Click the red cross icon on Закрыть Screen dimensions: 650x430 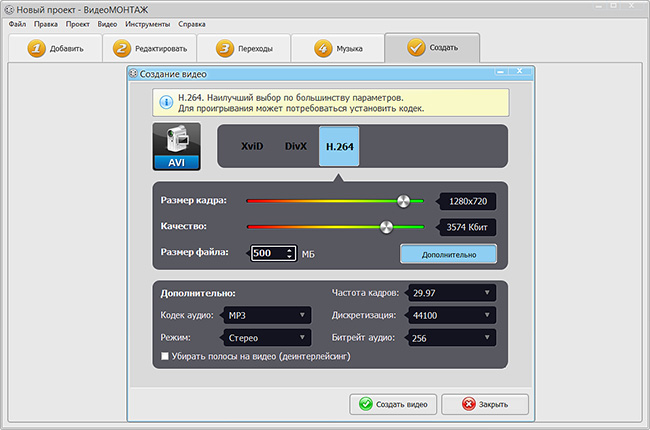[468, 404]
